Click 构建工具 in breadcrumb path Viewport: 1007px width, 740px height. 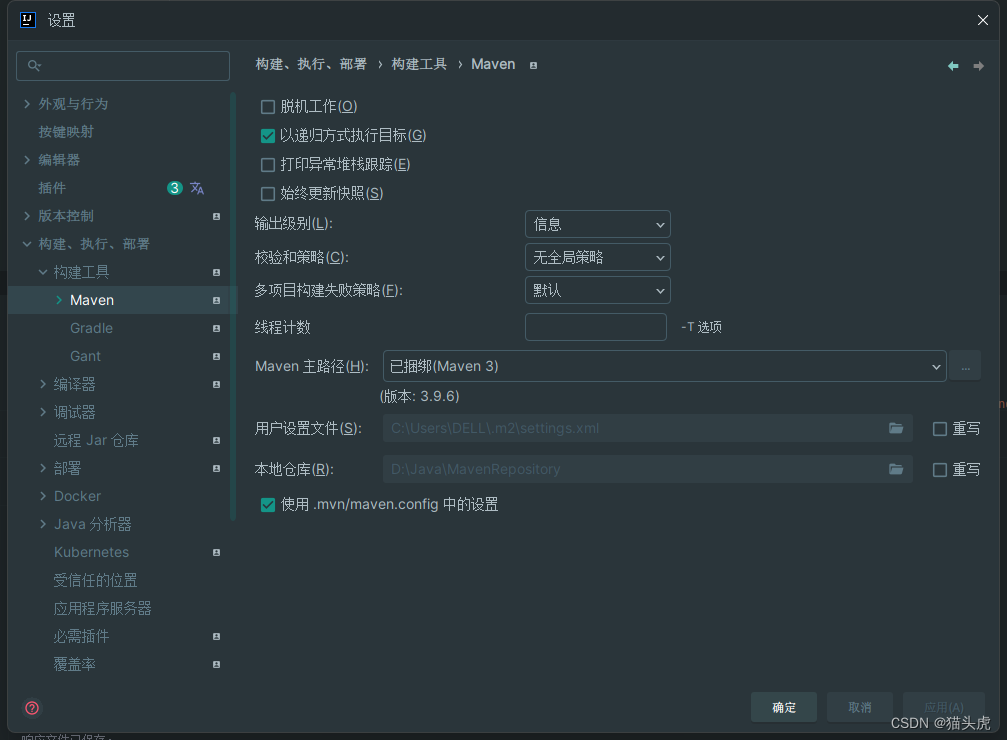pos(419,64)
